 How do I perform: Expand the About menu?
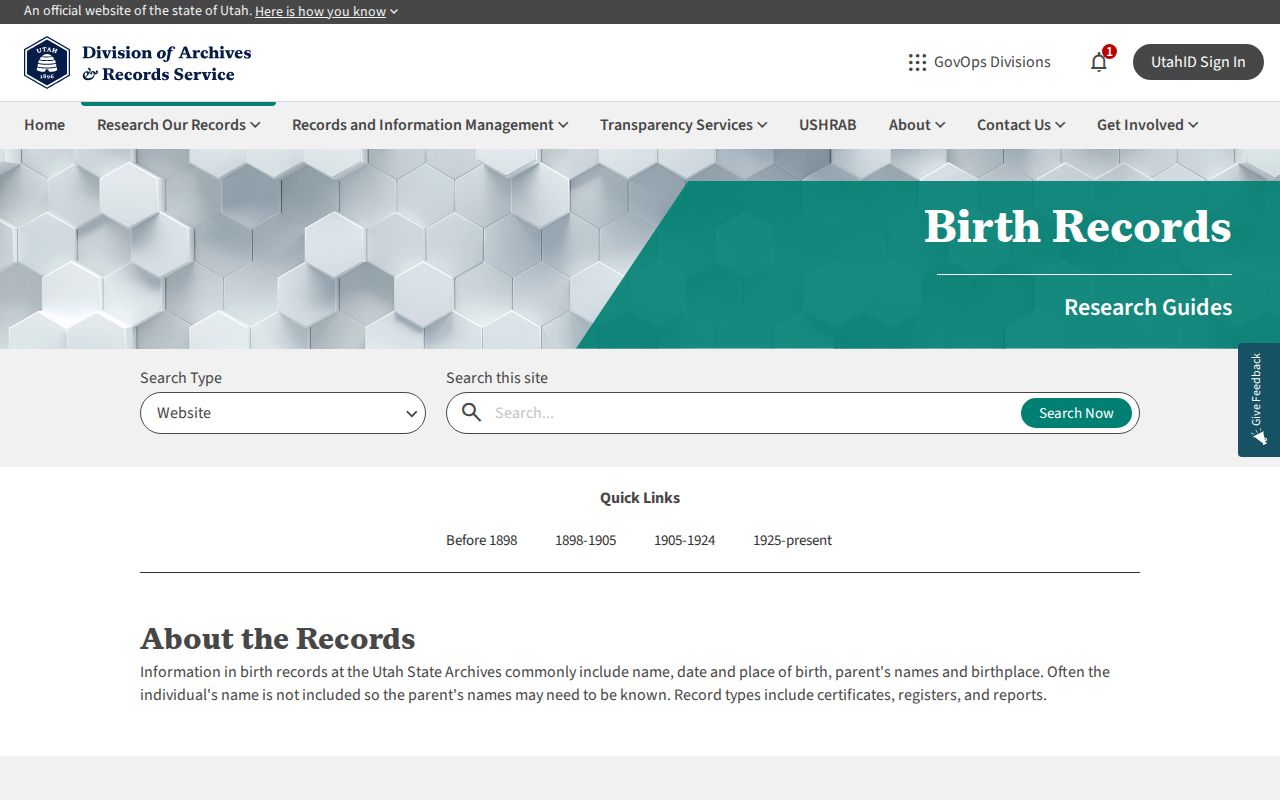pos(917,125)
